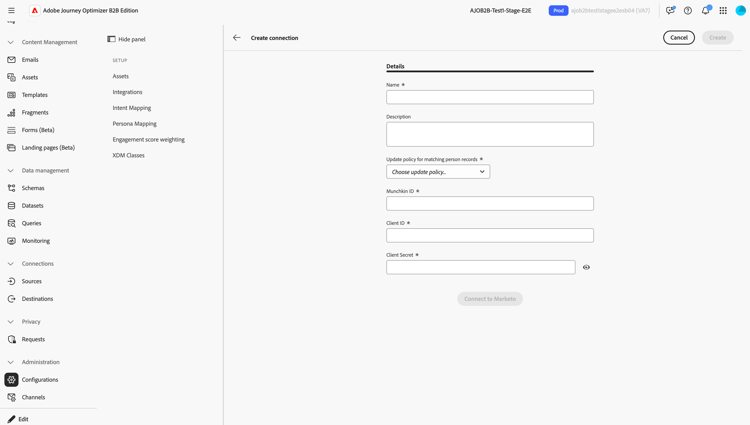
Task: Open Configurations in Administration
Action: (40, 380)
